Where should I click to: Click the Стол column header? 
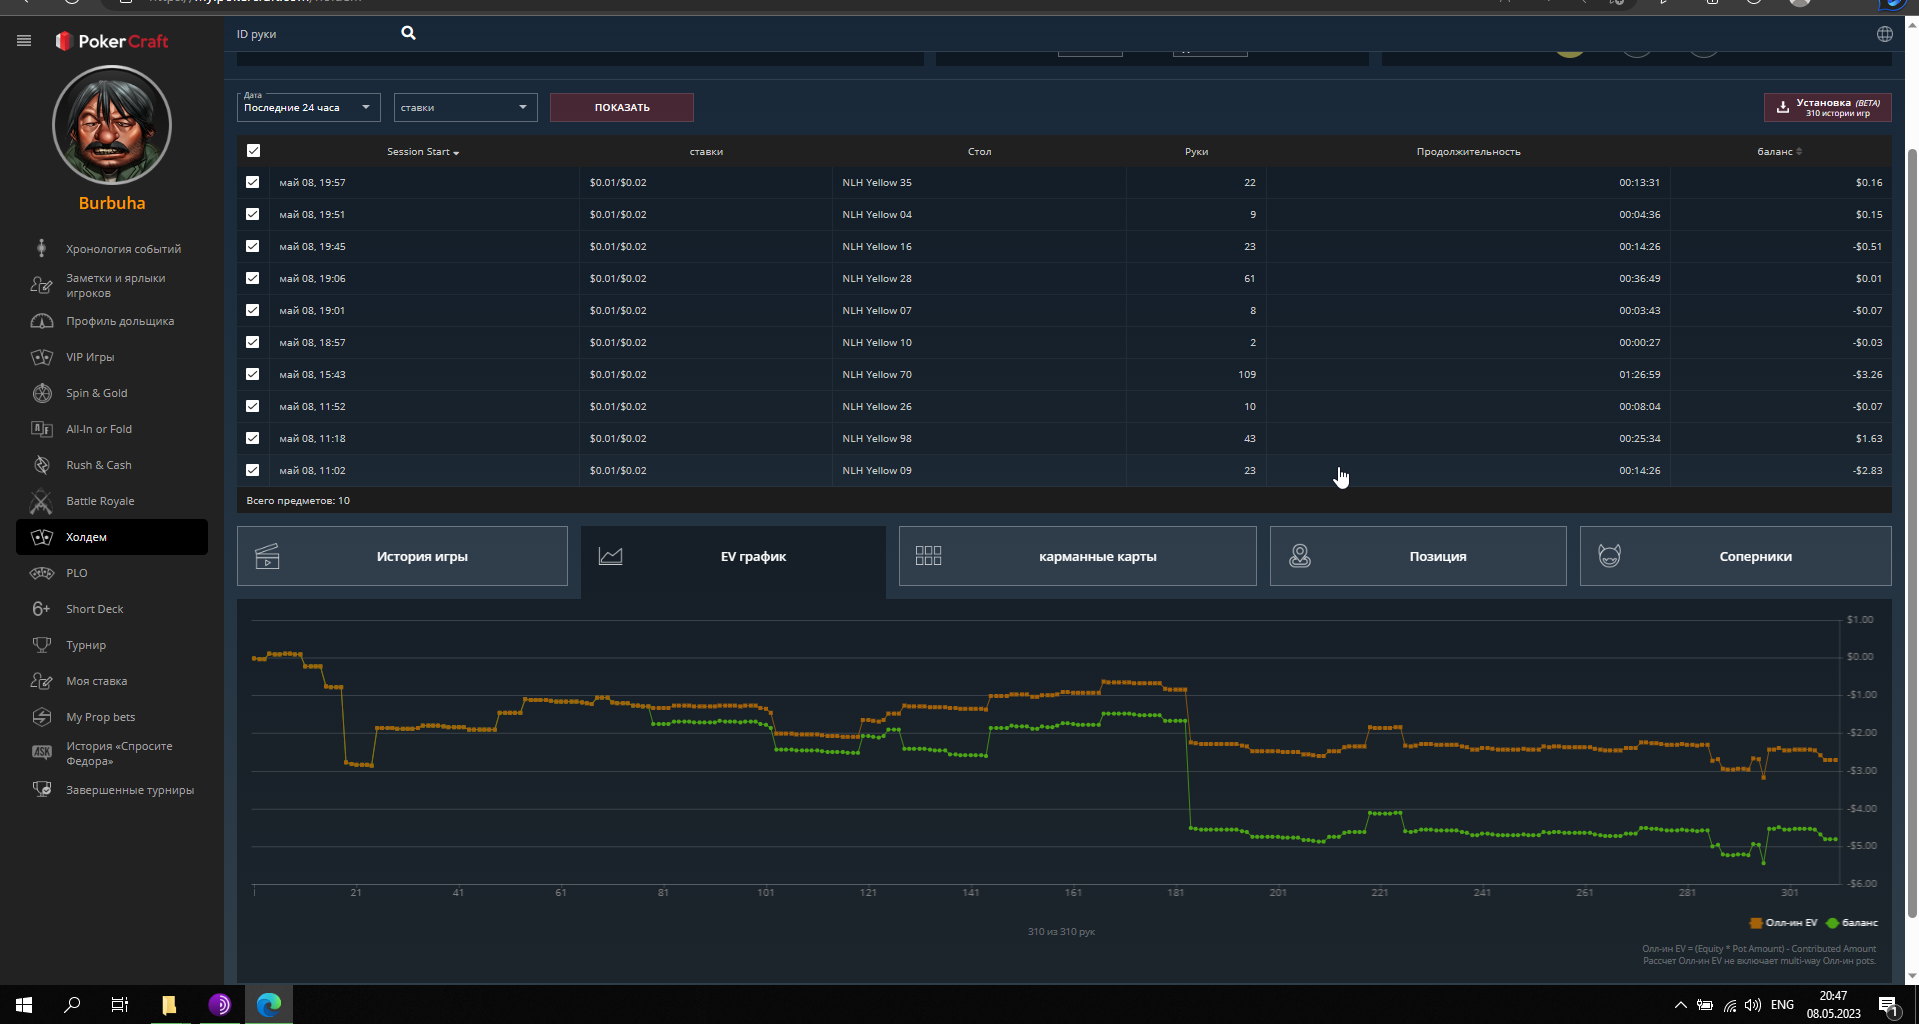point(979,152)
